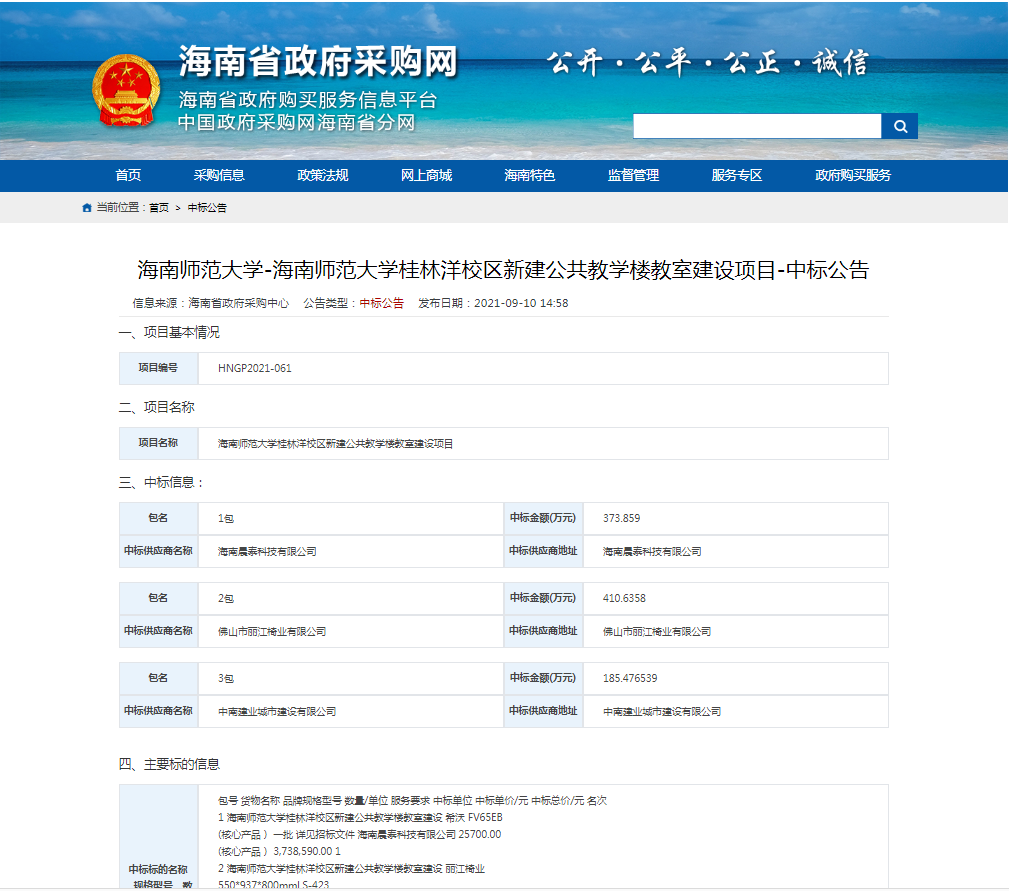Open the 政府购买服务 navigation menu
The width and height of the screenshot is (1009, 891).
853,176
